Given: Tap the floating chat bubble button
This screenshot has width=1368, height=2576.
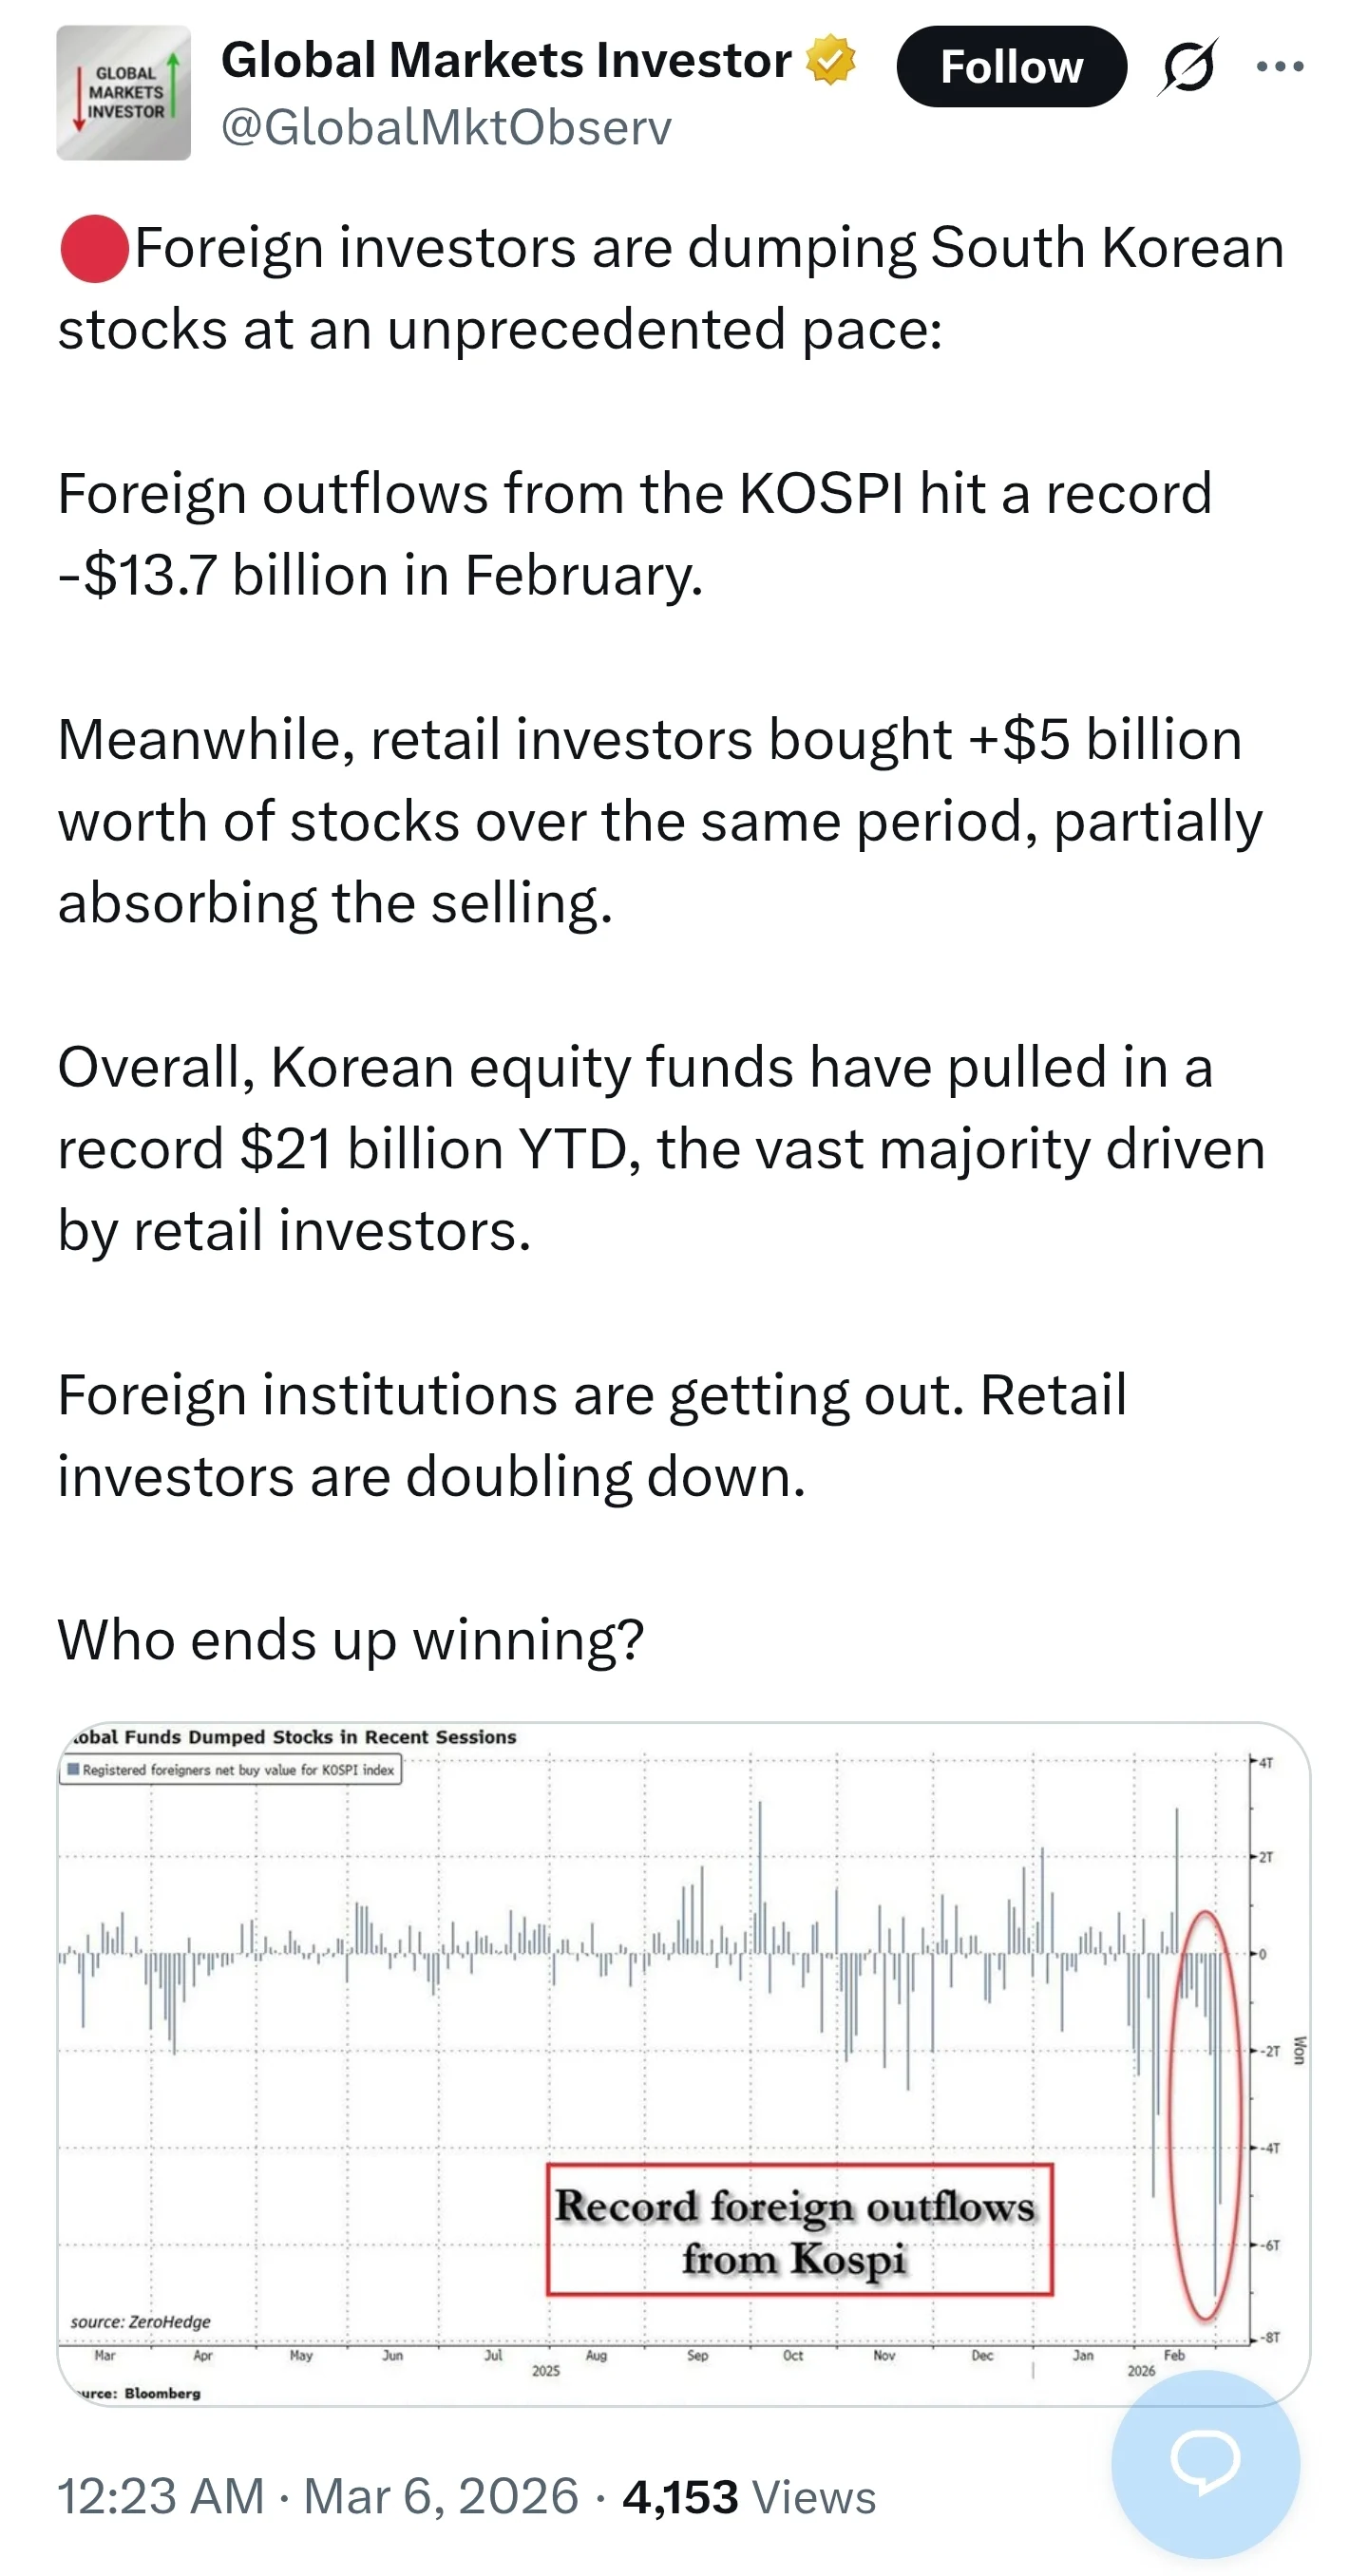Looking at the screenshot, I should click(1205, 2462).
